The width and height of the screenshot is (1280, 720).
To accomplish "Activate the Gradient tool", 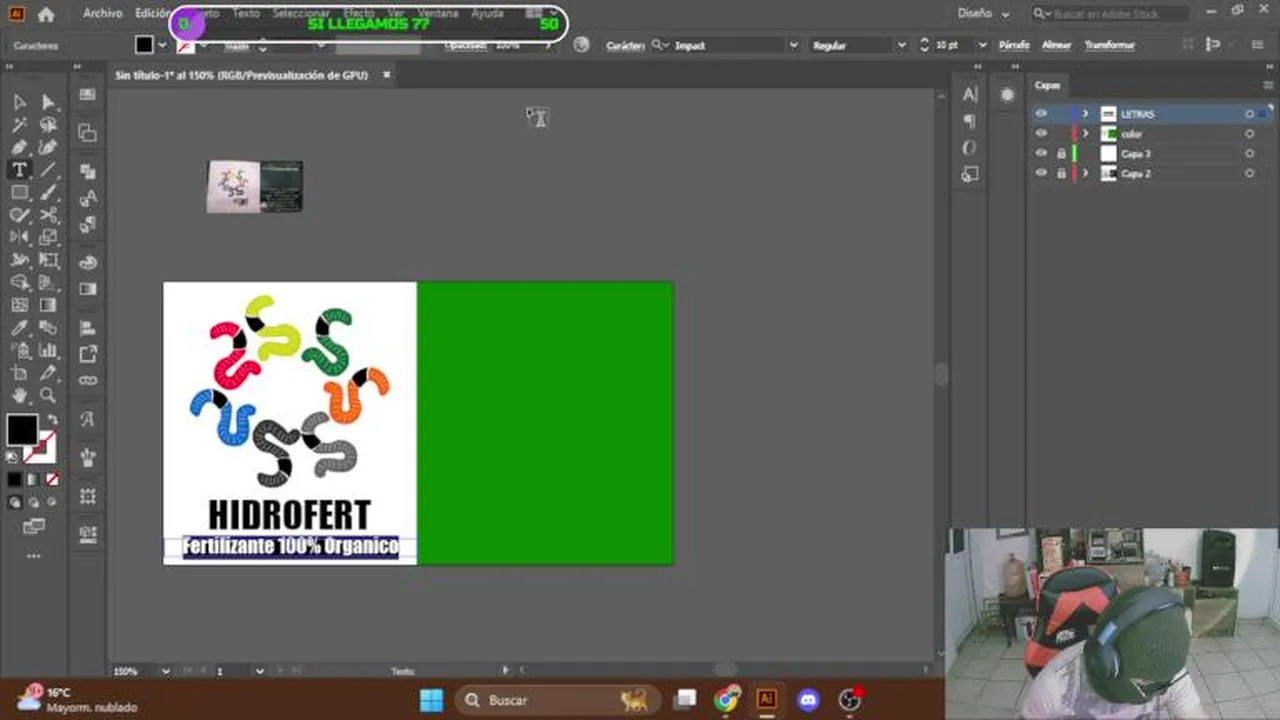I will click(47, 305).
